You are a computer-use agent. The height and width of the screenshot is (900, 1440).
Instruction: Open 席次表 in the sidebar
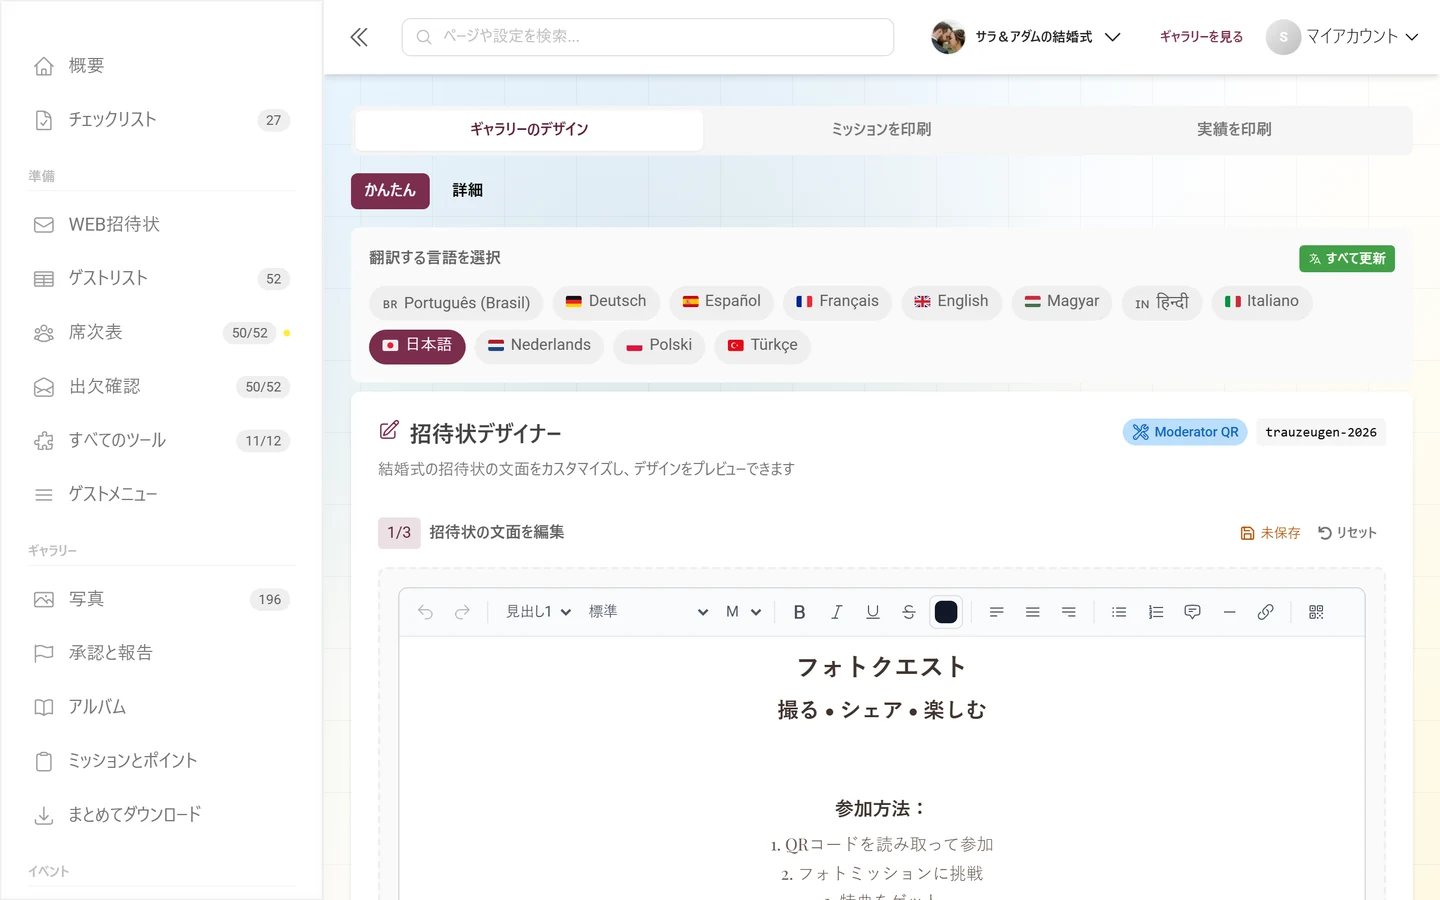(161, 332)
